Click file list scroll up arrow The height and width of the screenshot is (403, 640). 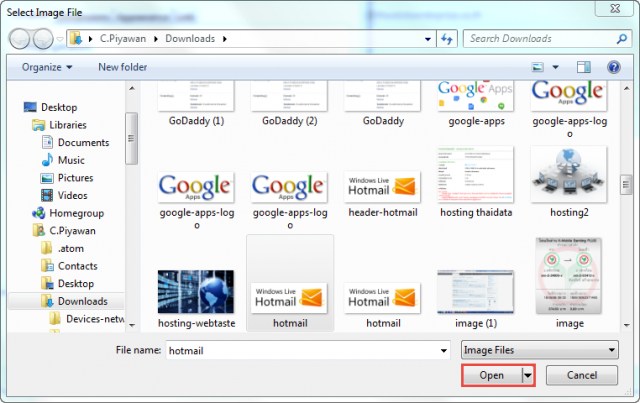pyautogui.click(x=627, y=88)
